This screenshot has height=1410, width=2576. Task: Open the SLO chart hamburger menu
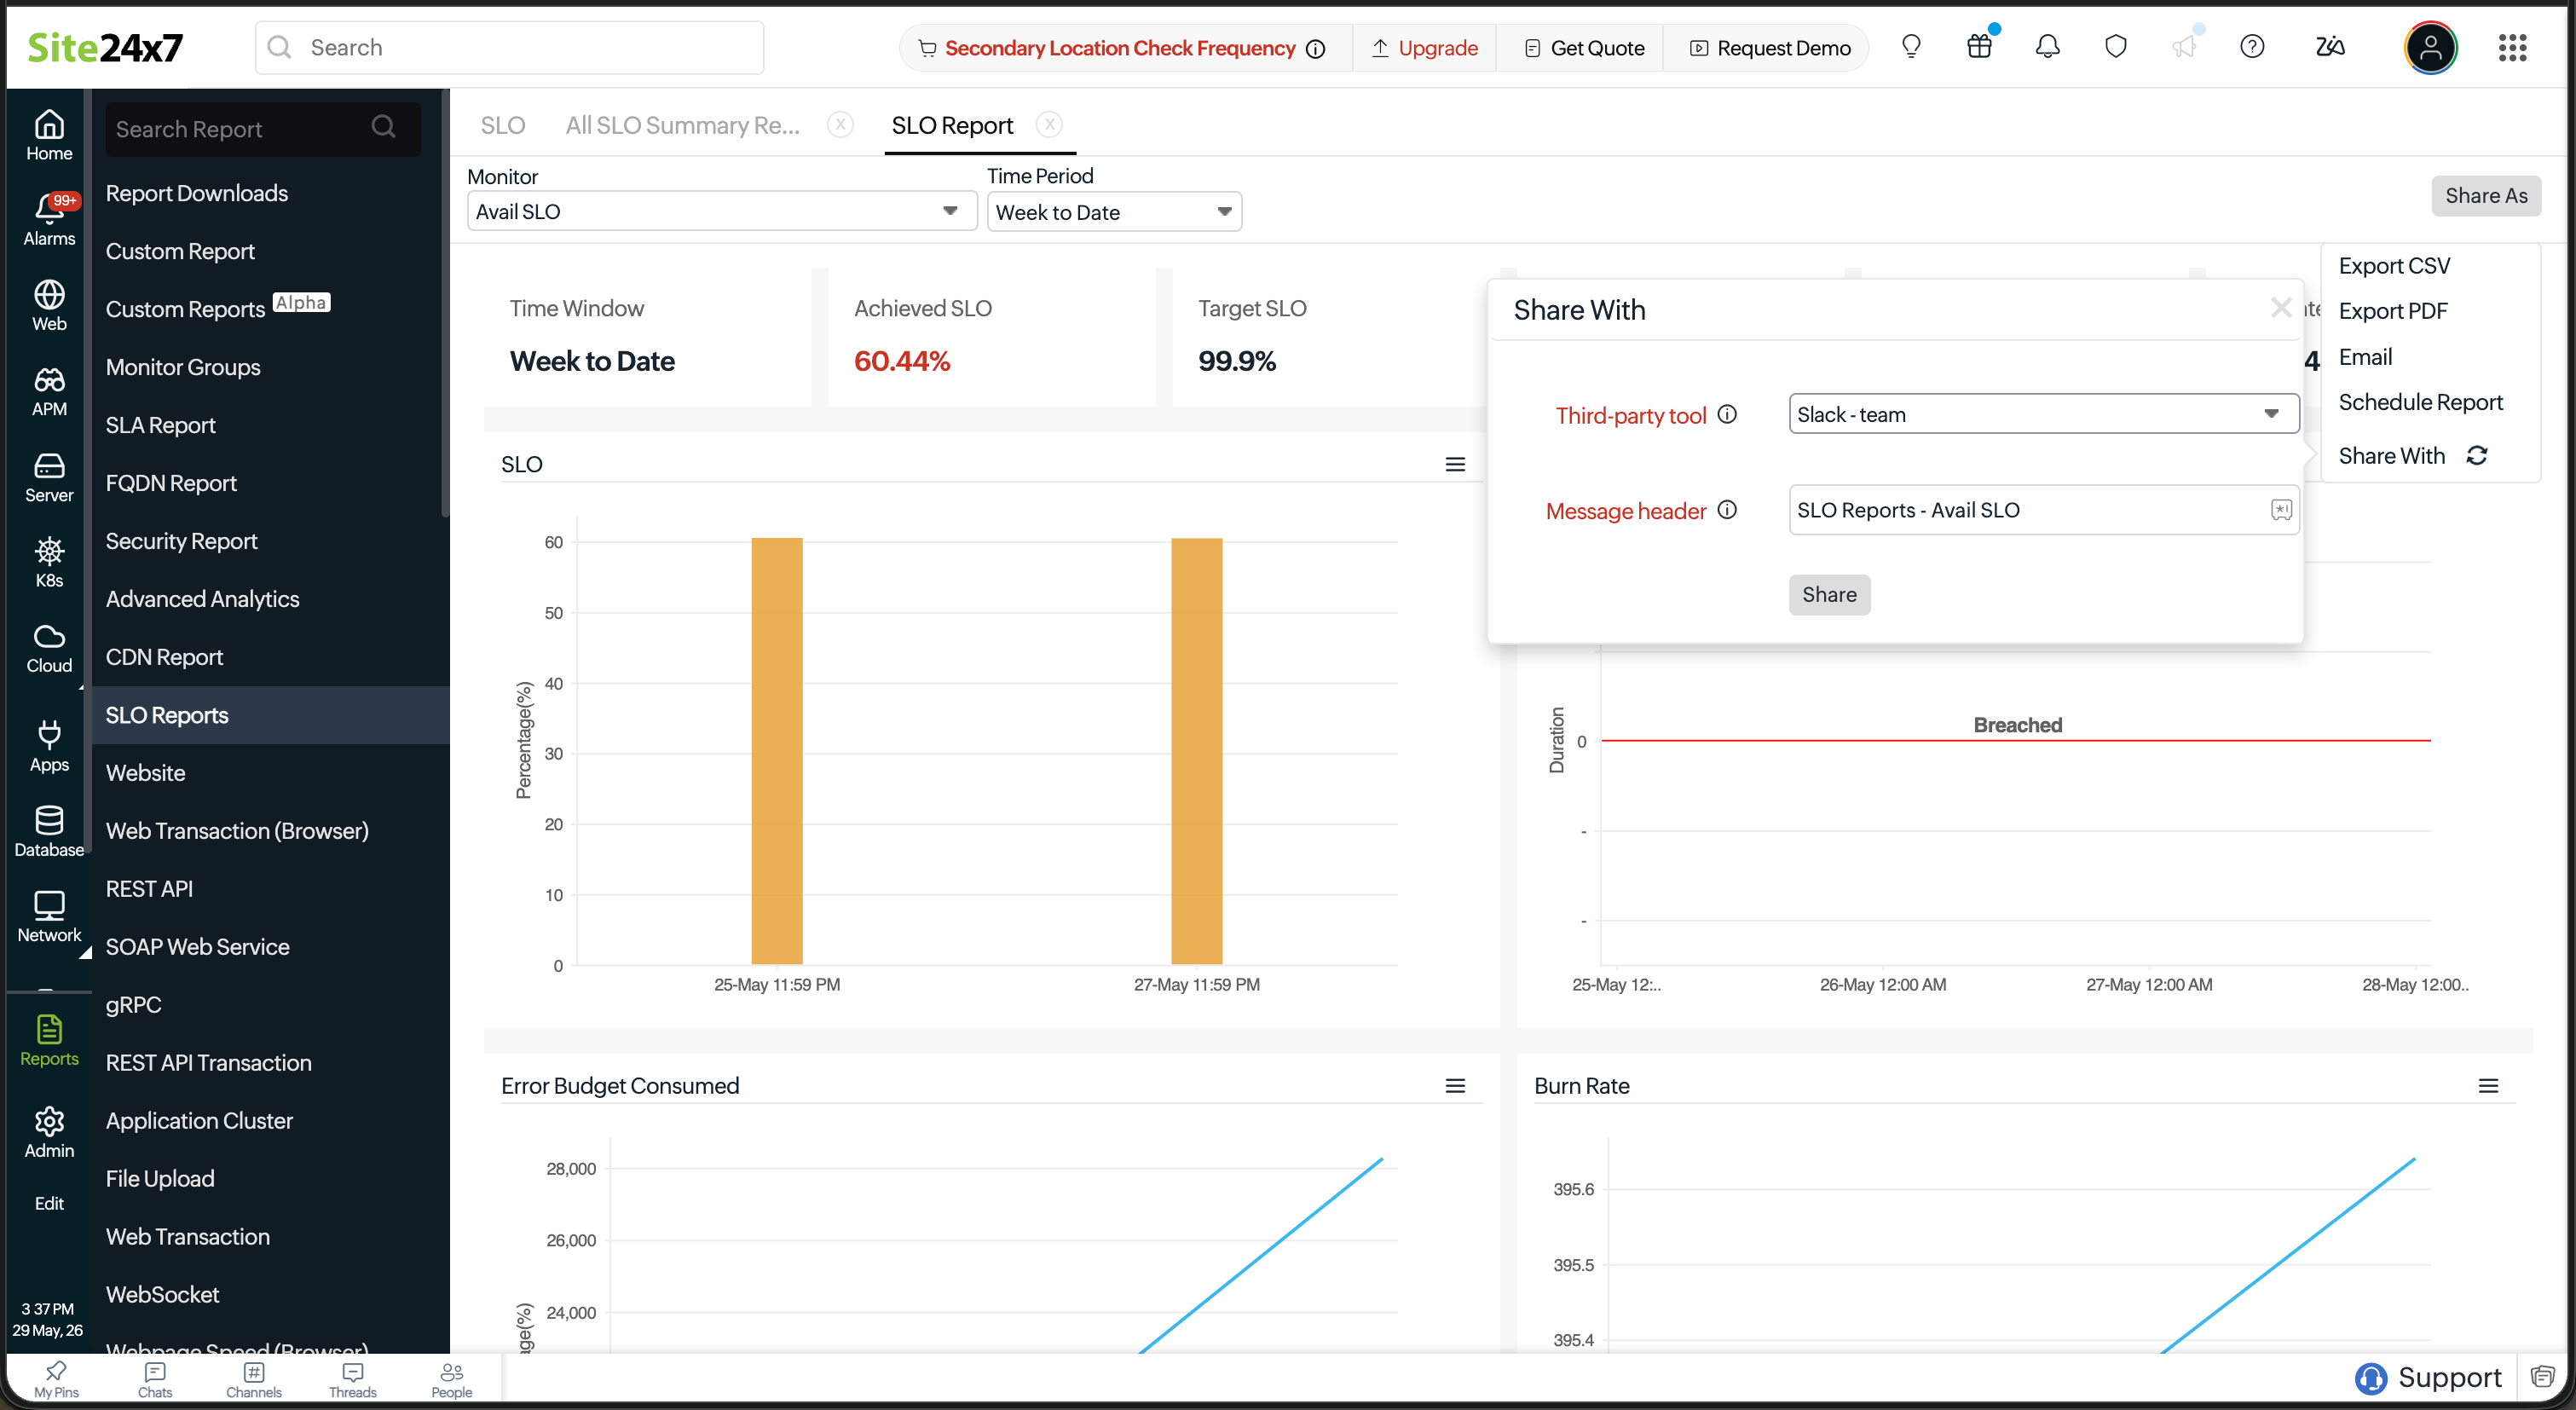[x=1455, y=464]
